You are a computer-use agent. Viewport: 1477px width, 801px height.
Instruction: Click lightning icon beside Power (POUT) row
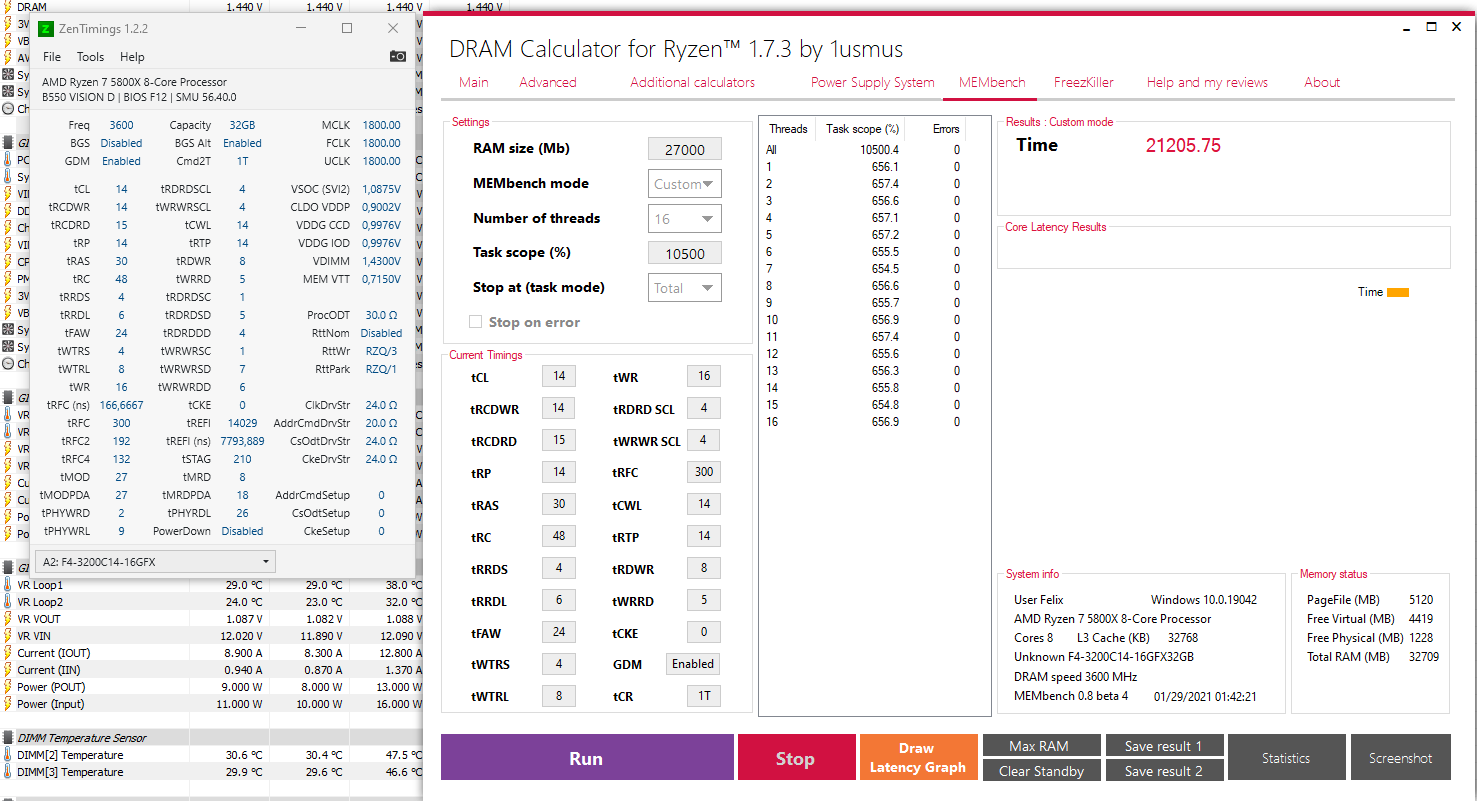point(8,687)
